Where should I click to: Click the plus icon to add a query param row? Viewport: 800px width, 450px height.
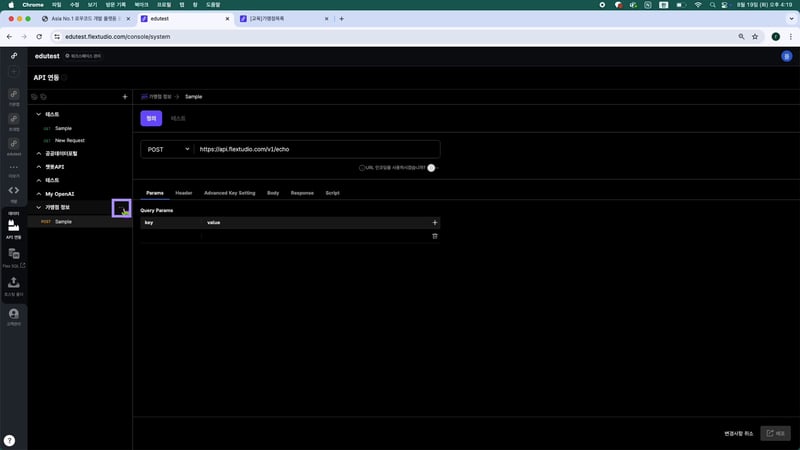click(434, 222)
